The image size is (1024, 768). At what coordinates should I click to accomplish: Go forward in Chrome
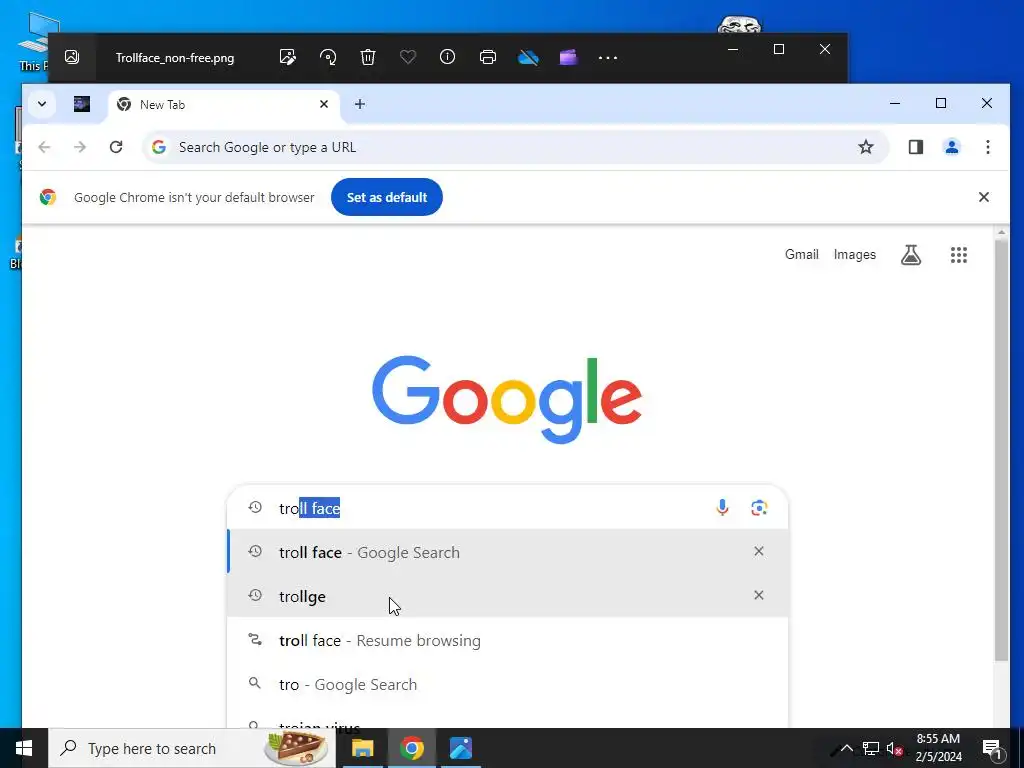tap(80, 148)
